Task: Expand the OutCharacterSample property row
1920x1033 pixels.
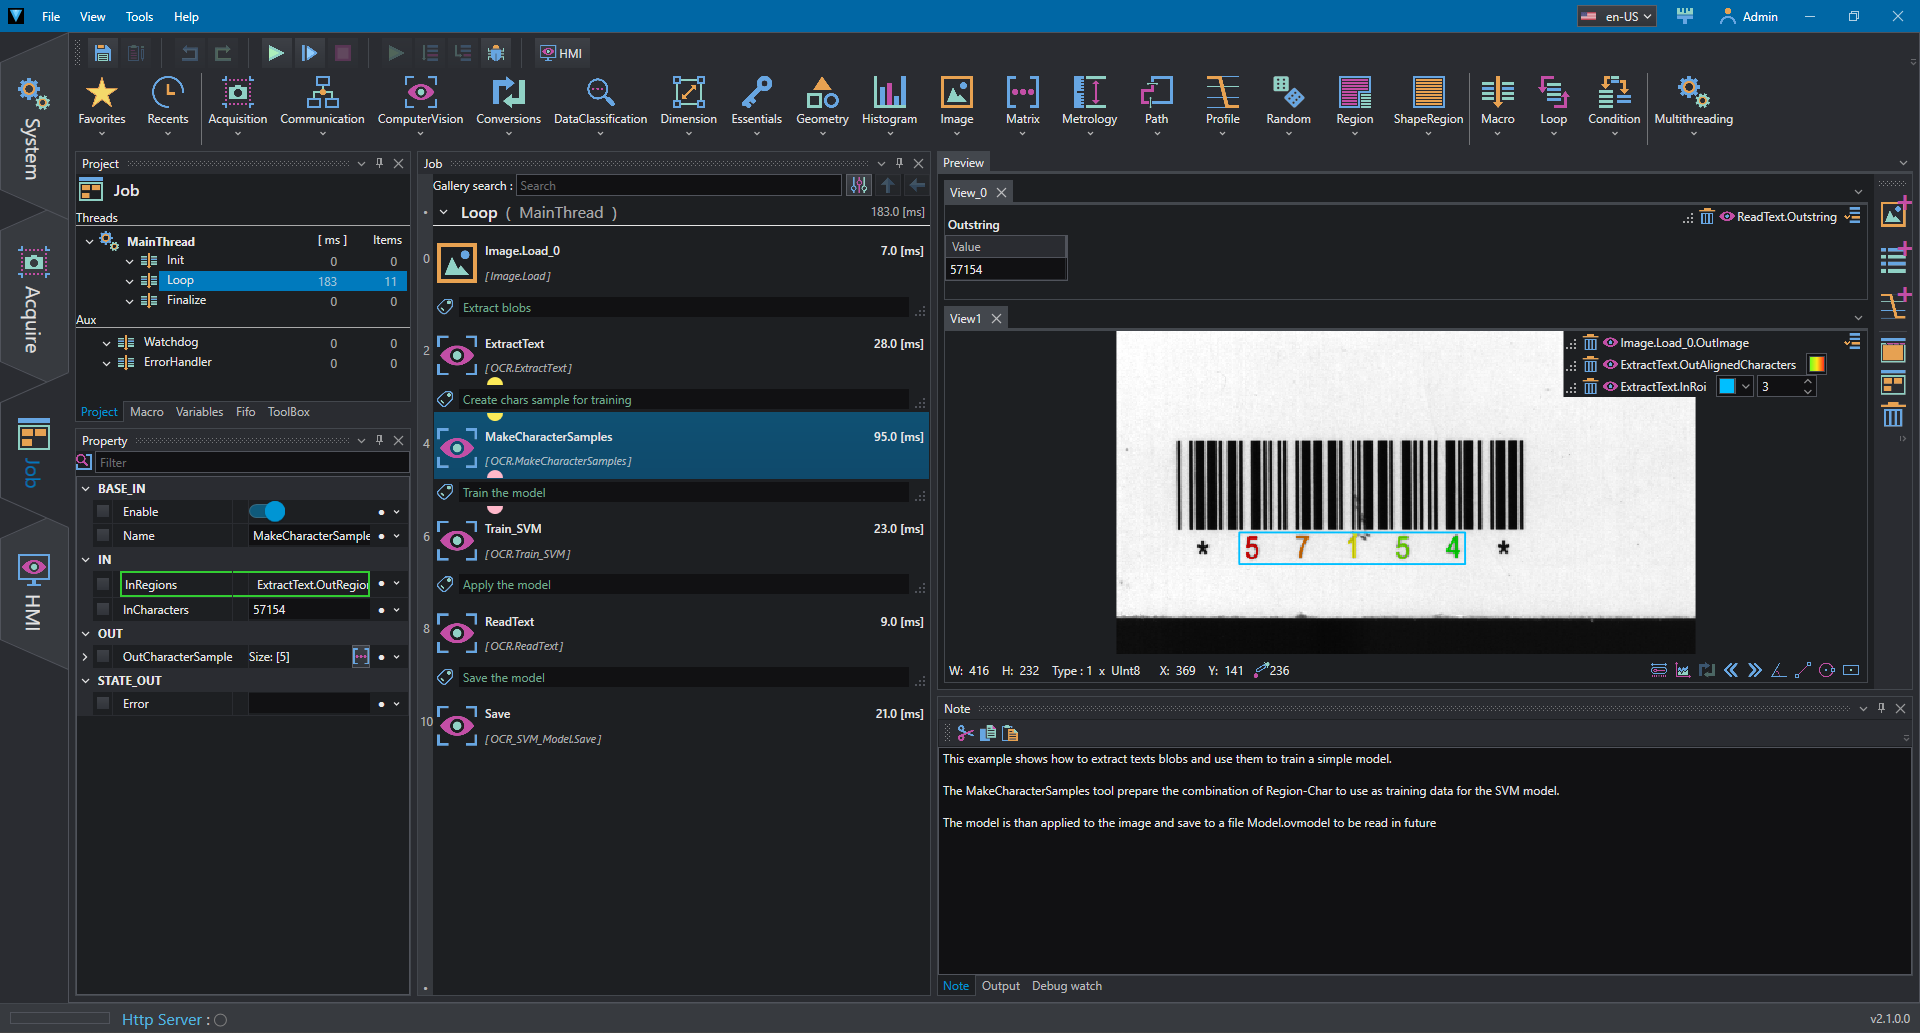Action: tap(85, 657)
